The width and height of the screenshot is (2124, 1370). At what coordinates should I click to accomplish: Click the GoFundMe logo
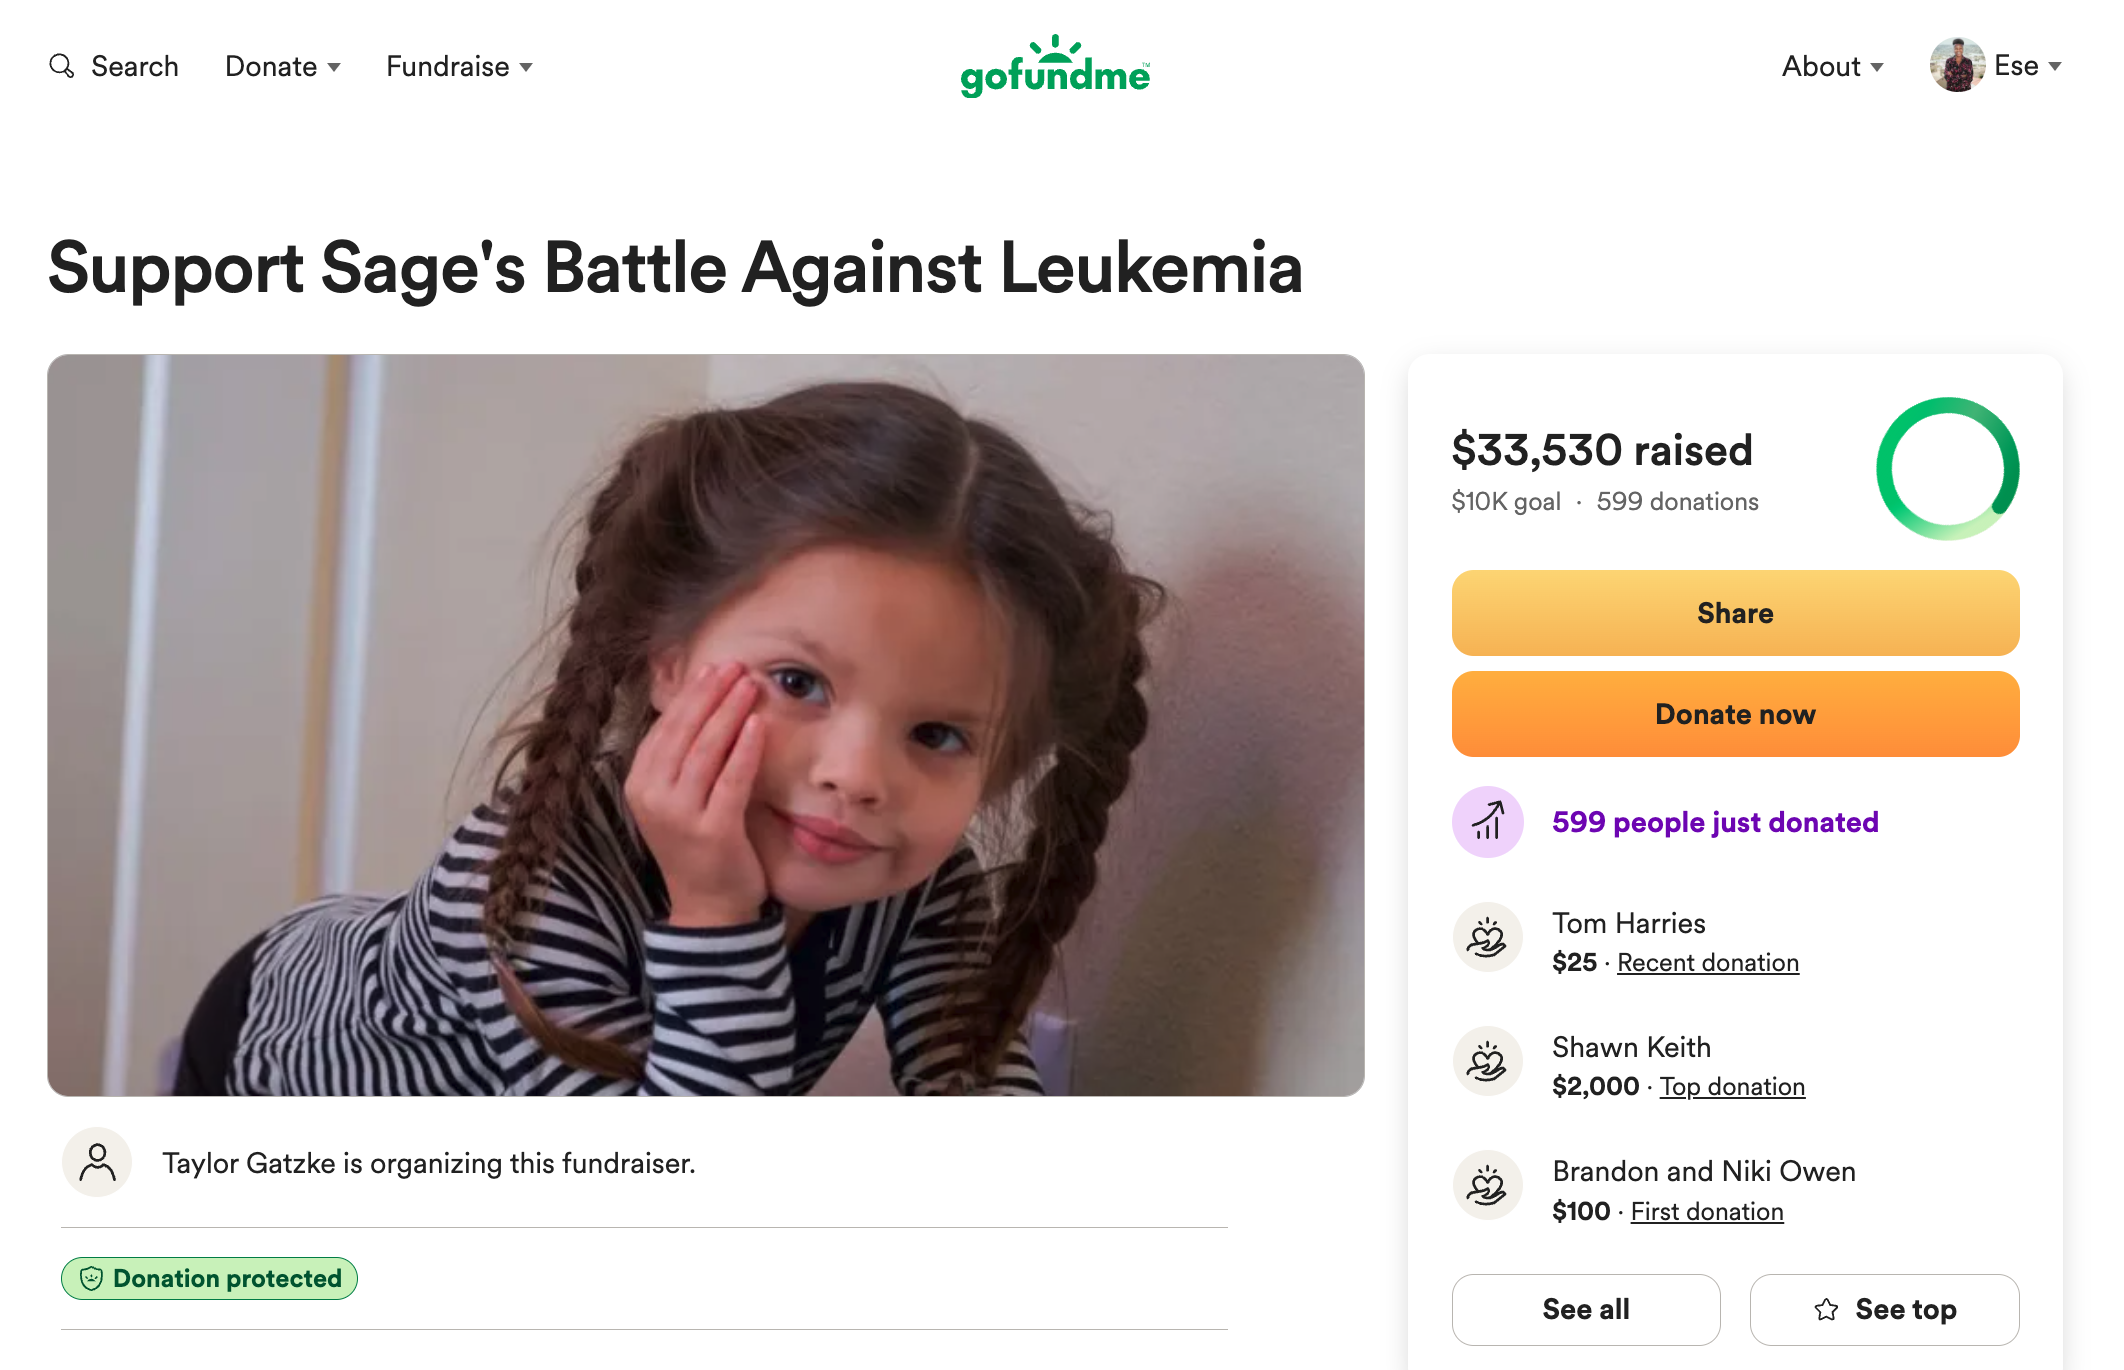(x=1055, y=67)
